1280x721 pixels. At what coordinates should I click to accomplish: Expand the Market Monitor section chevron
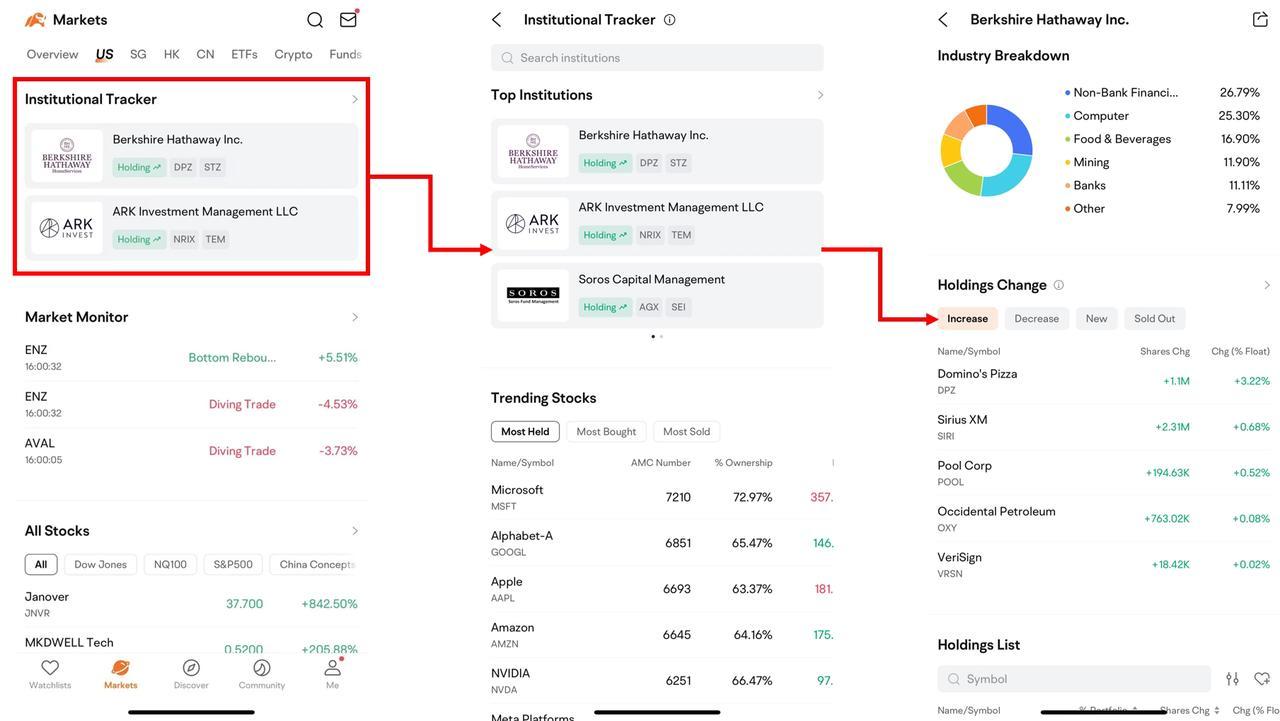tap(355, 317)
